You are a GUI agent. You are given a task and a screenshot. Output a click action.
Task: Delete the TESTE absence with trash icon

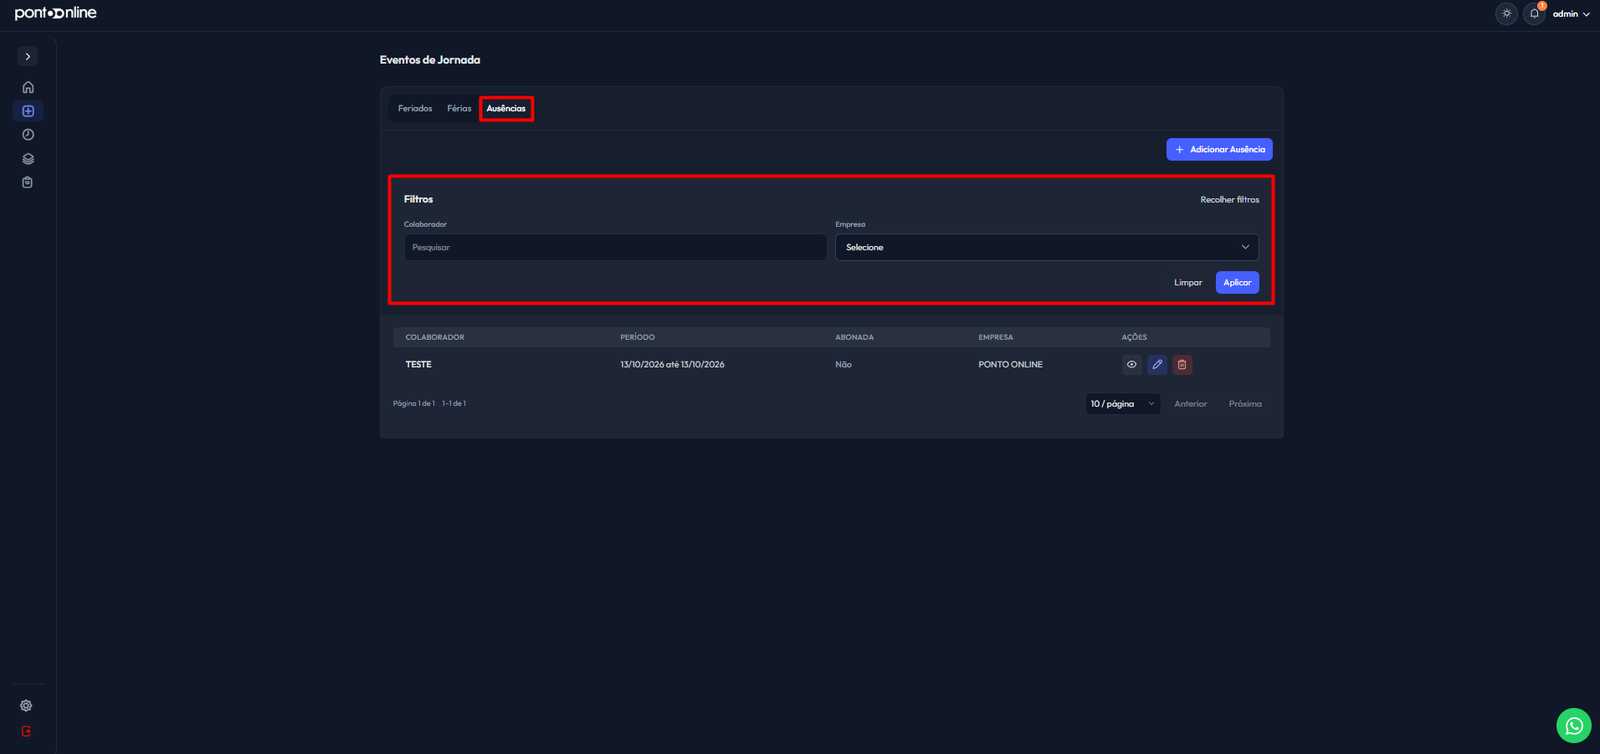click(x=1182, y=365)
